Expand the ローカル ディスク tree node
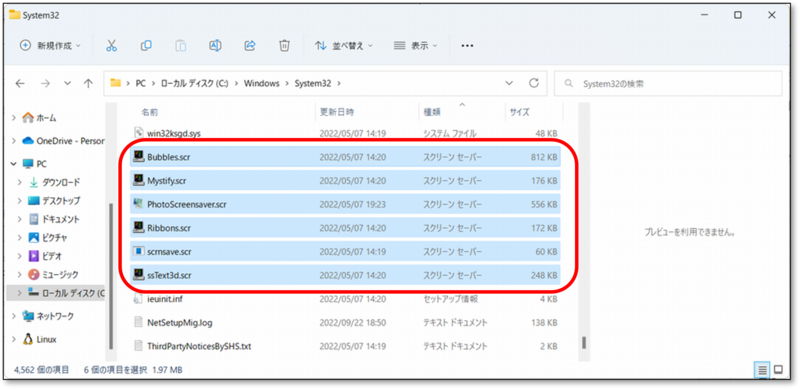This screenshot has height=389, width=800. 20,293
